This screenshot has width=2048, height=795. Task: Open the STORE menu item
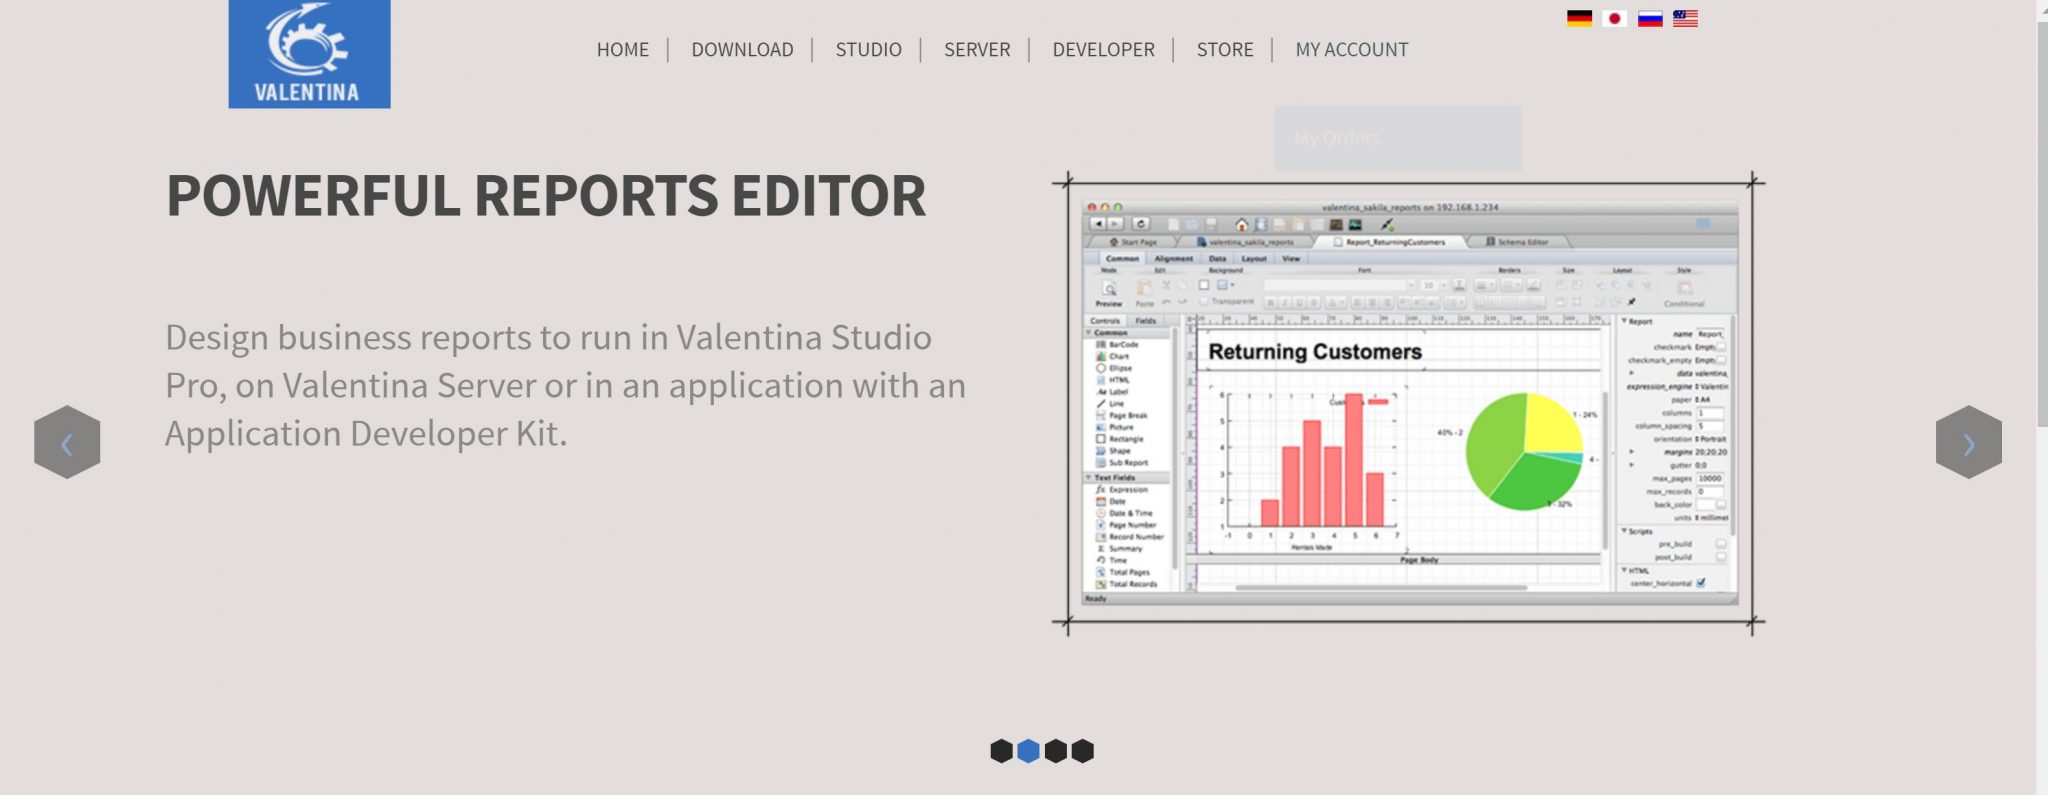[1225, 50]
